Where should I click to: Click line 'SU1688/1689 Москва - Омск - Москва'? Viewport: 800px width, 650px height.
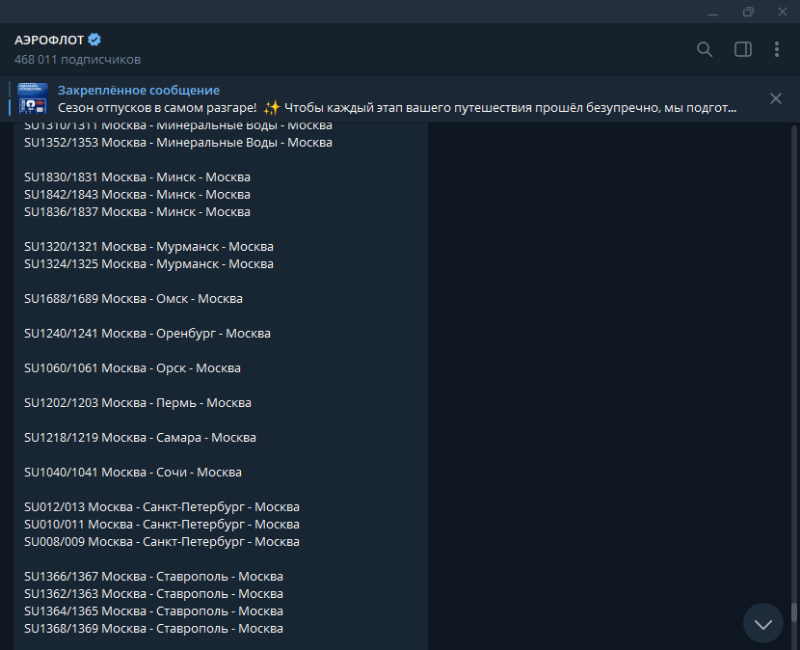(133, 298)
